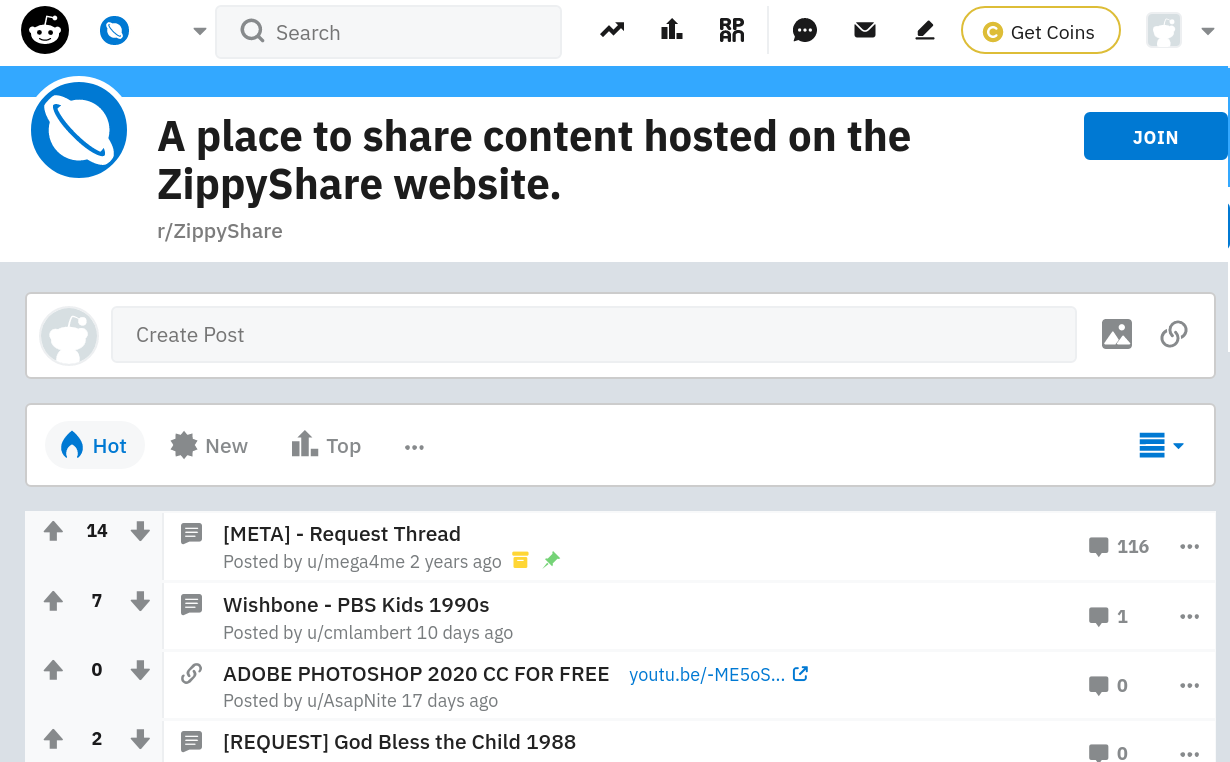Click the text post icon beside Request Thread
The height and width of the screenshot is (762, 1230).
[191, 533]
